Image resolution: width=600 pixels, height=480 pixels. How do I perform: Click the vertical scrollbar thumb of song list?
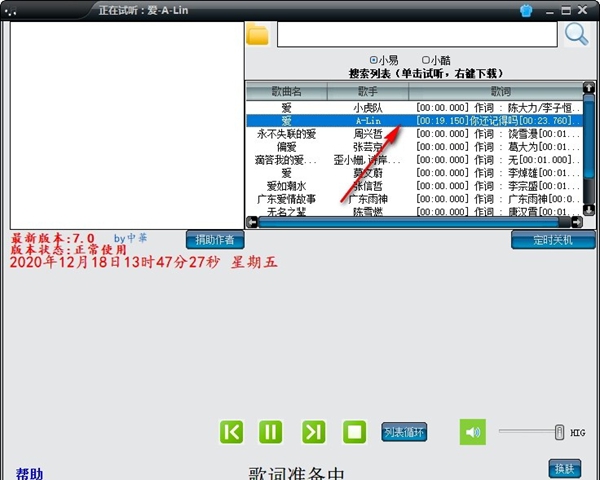tap(589, 136)
